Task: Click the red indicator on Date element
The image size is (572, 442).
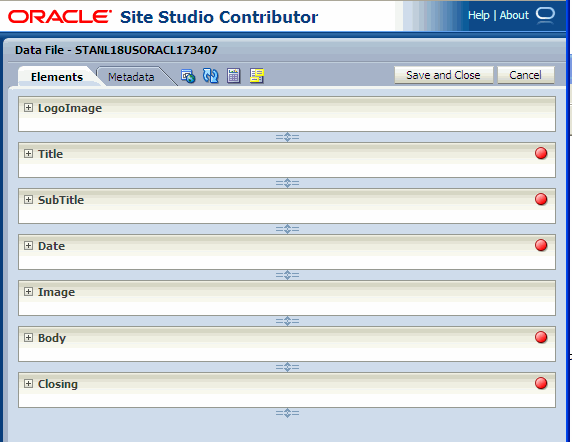Action: pos(541,245)
